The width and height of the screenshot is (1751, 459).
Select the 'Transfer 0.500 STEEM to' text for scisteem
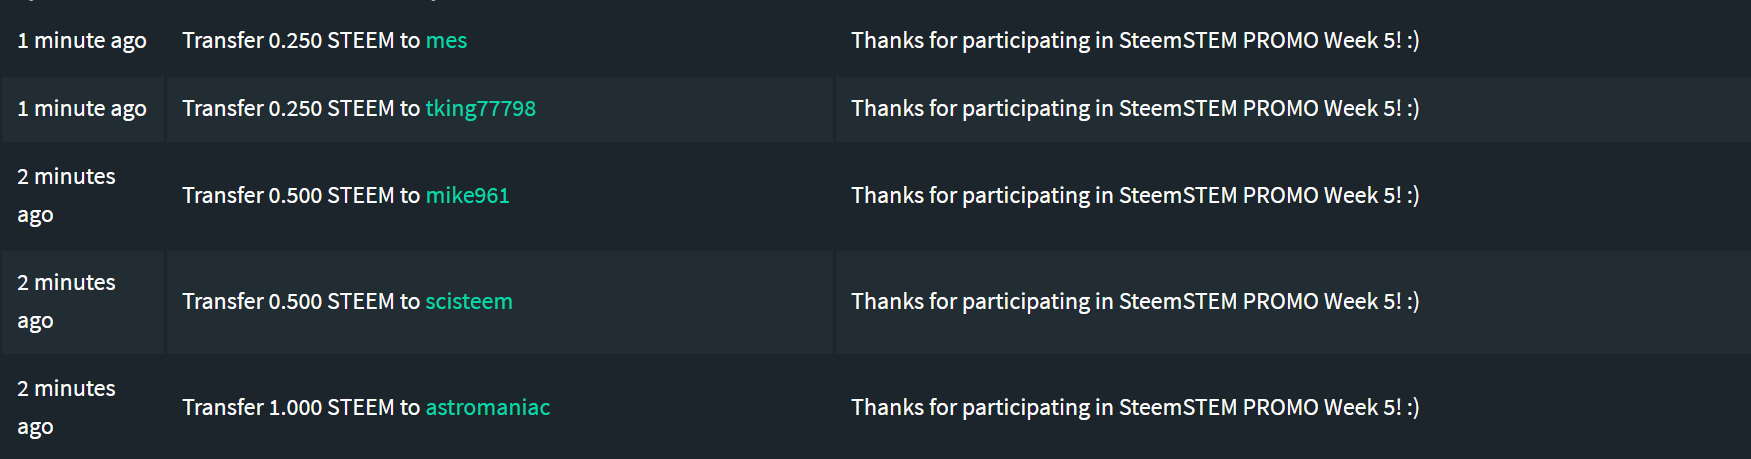click(x=301, y=302)
